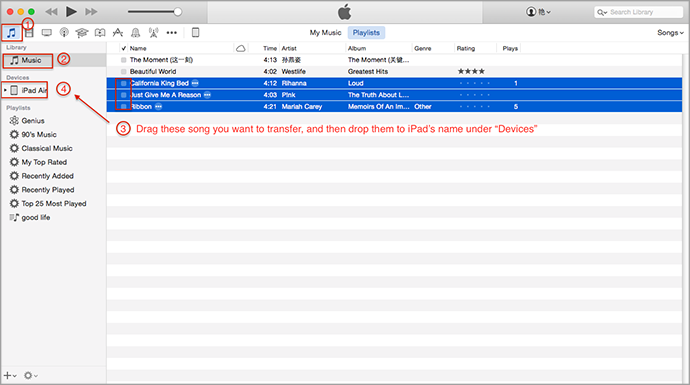The width and height of the screenshot is (690, 385).
Task: Select the song "The Moment" row name
Action: point(161,60)
